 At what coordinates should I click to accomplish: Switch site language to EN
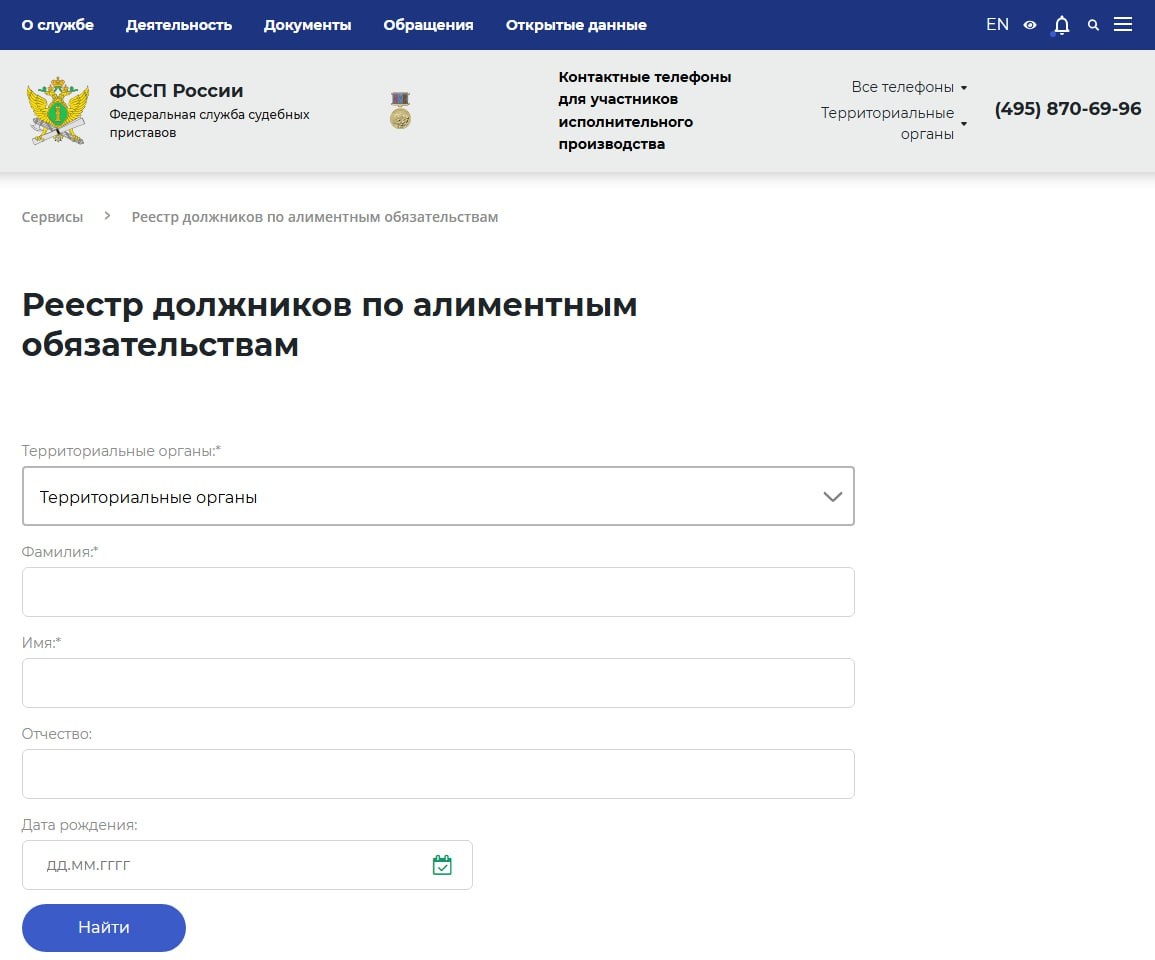pyautogui.click(x=996, y=23)
